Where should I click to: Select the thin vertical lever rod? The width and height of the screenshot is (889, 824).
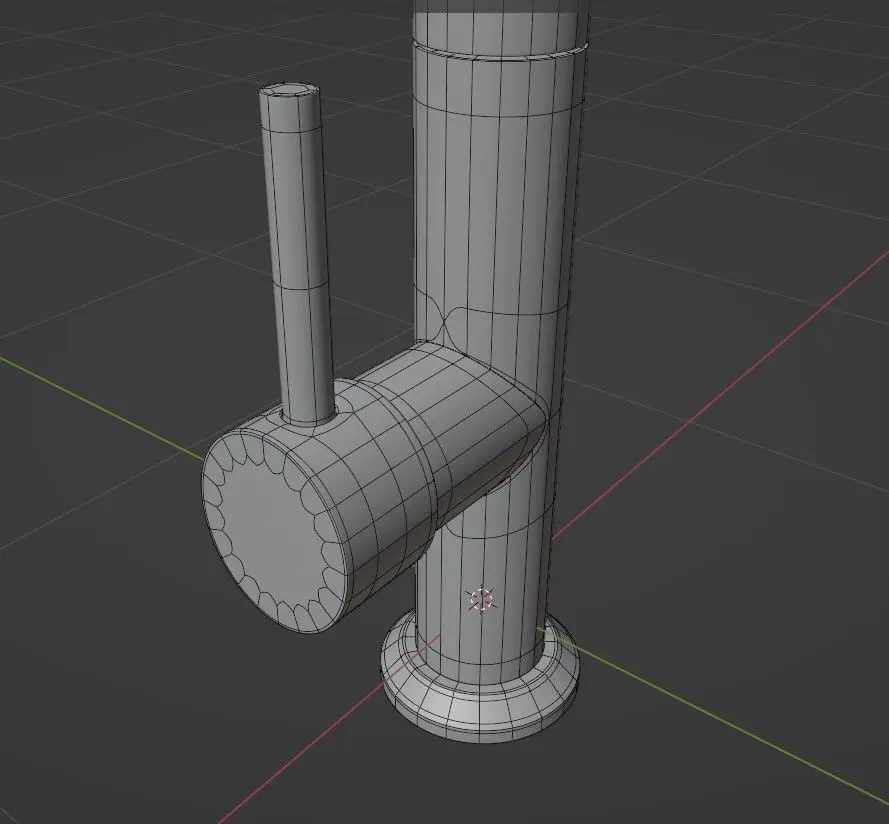pos(297,255)
